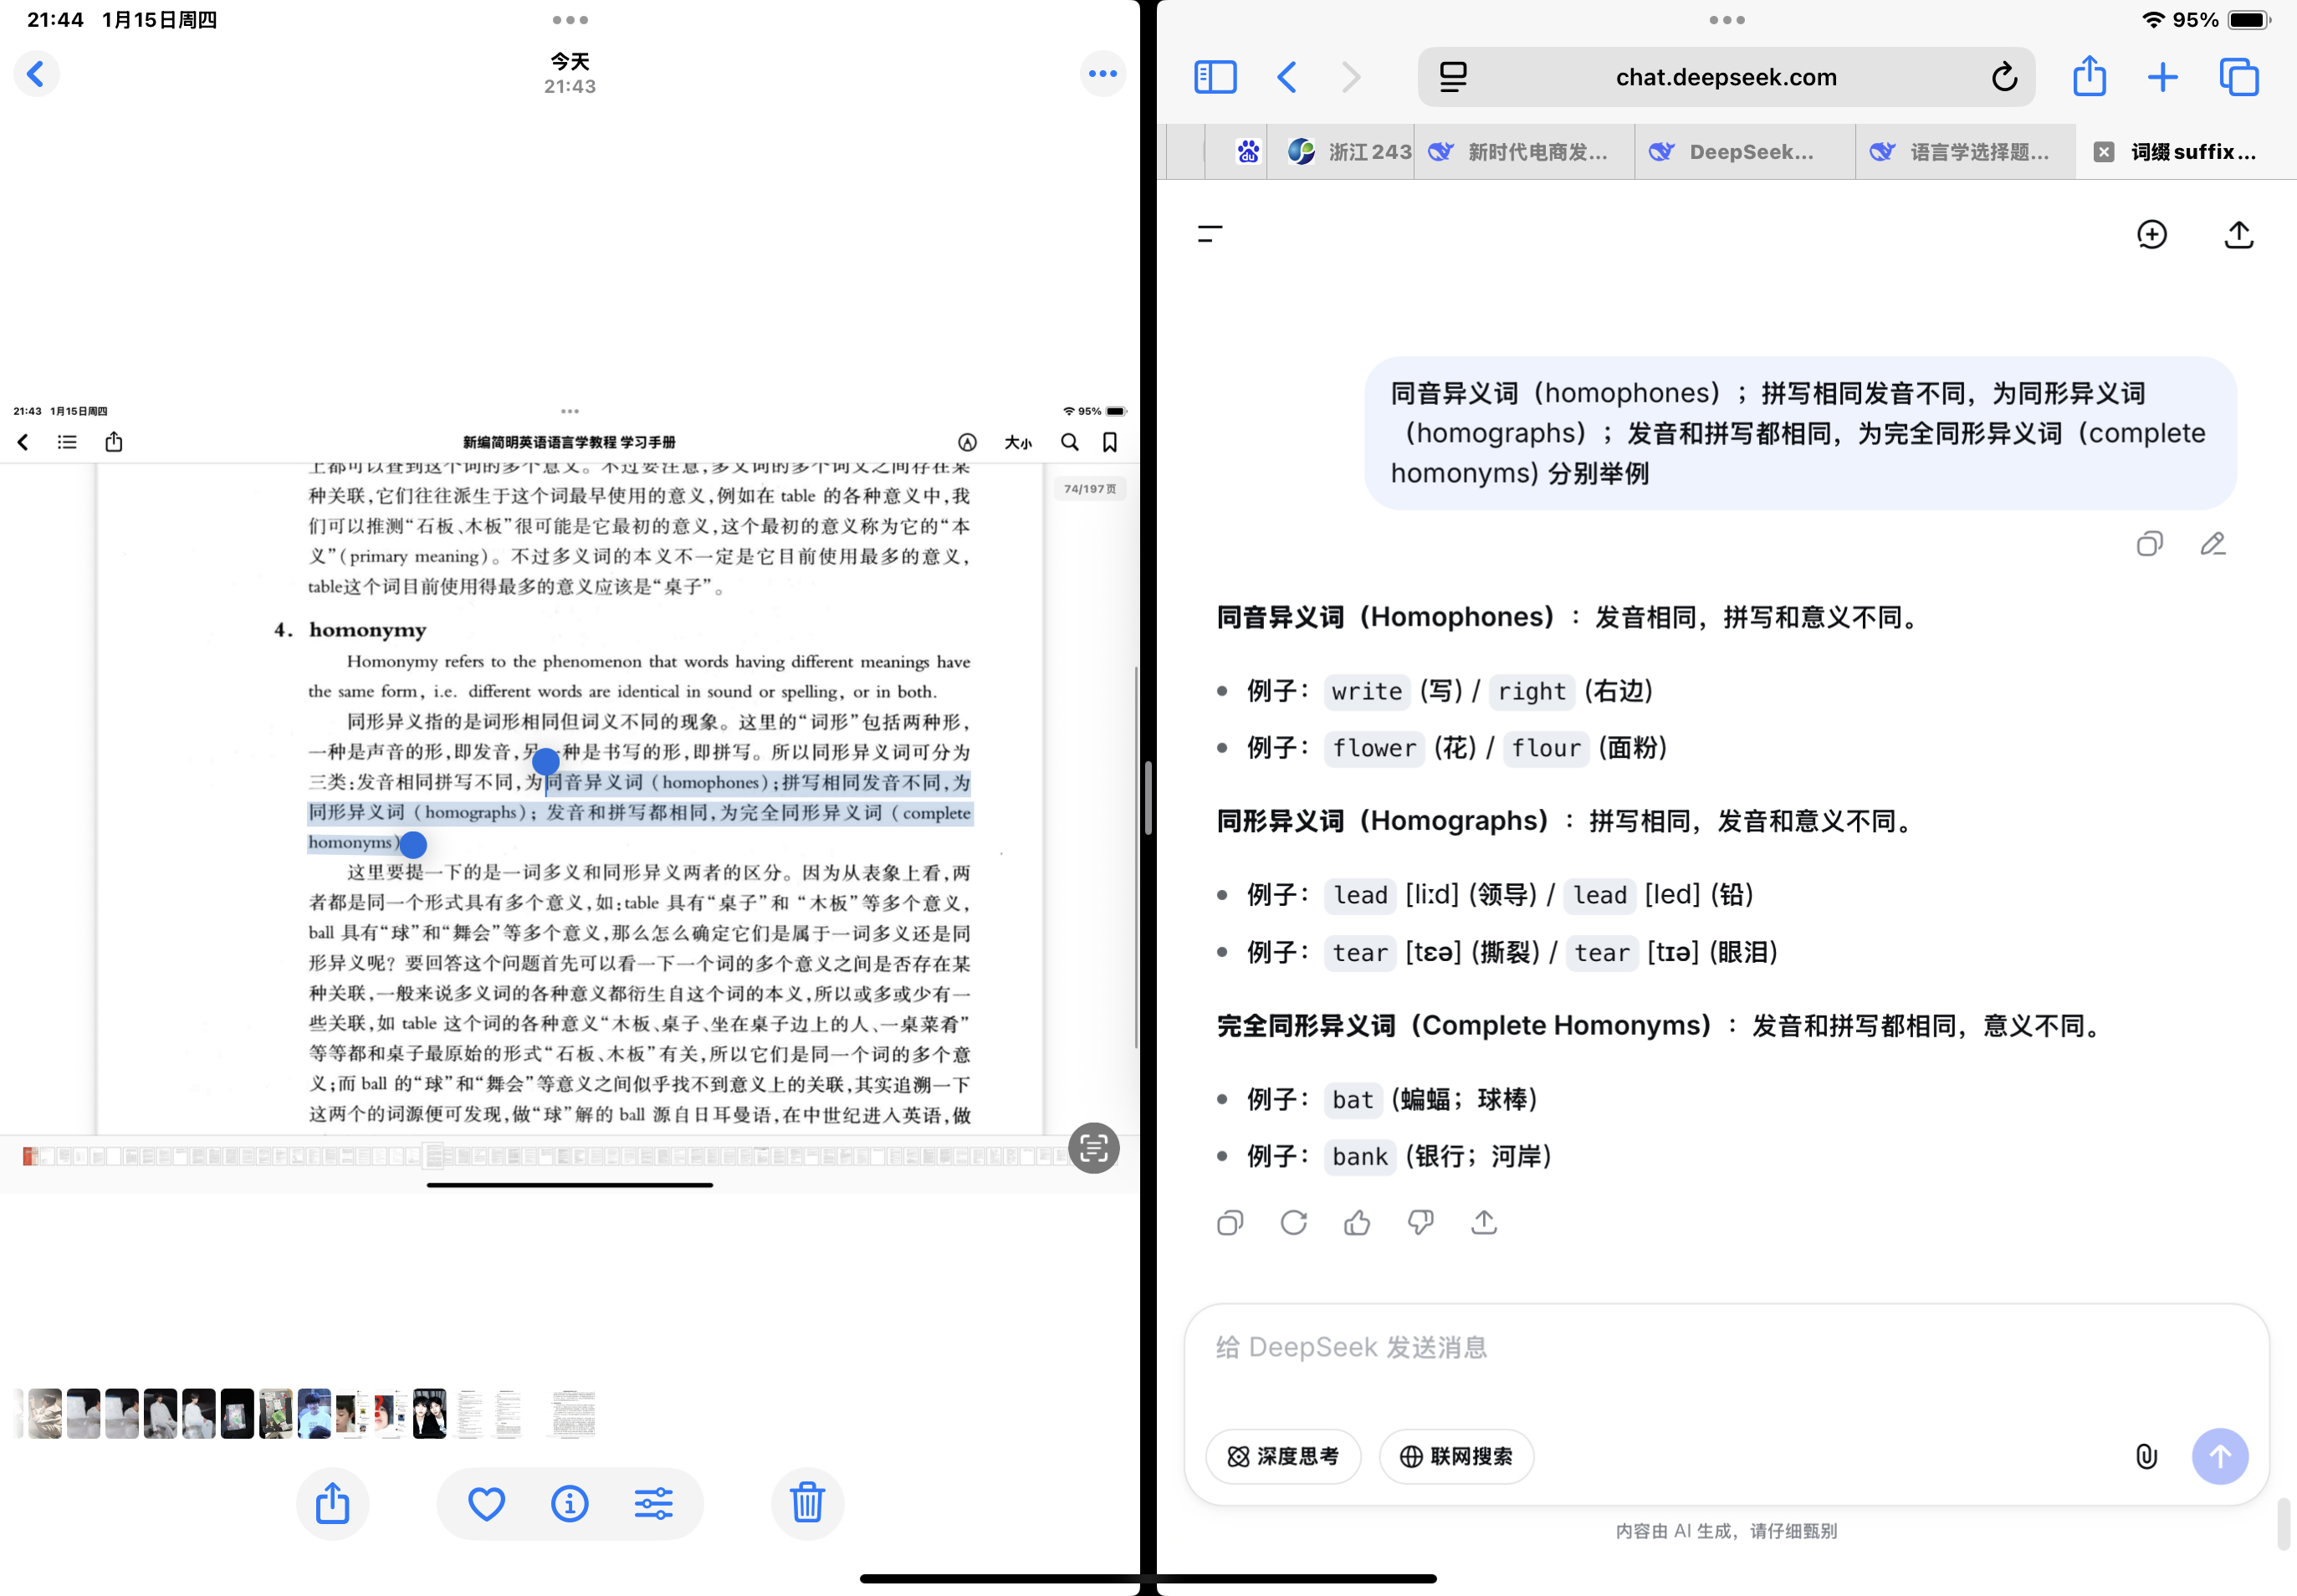The width and height of the screenshot is (2297, 1596).
Task: Send the message with the blue arrow
Action: click(x=2220, y=1457)
